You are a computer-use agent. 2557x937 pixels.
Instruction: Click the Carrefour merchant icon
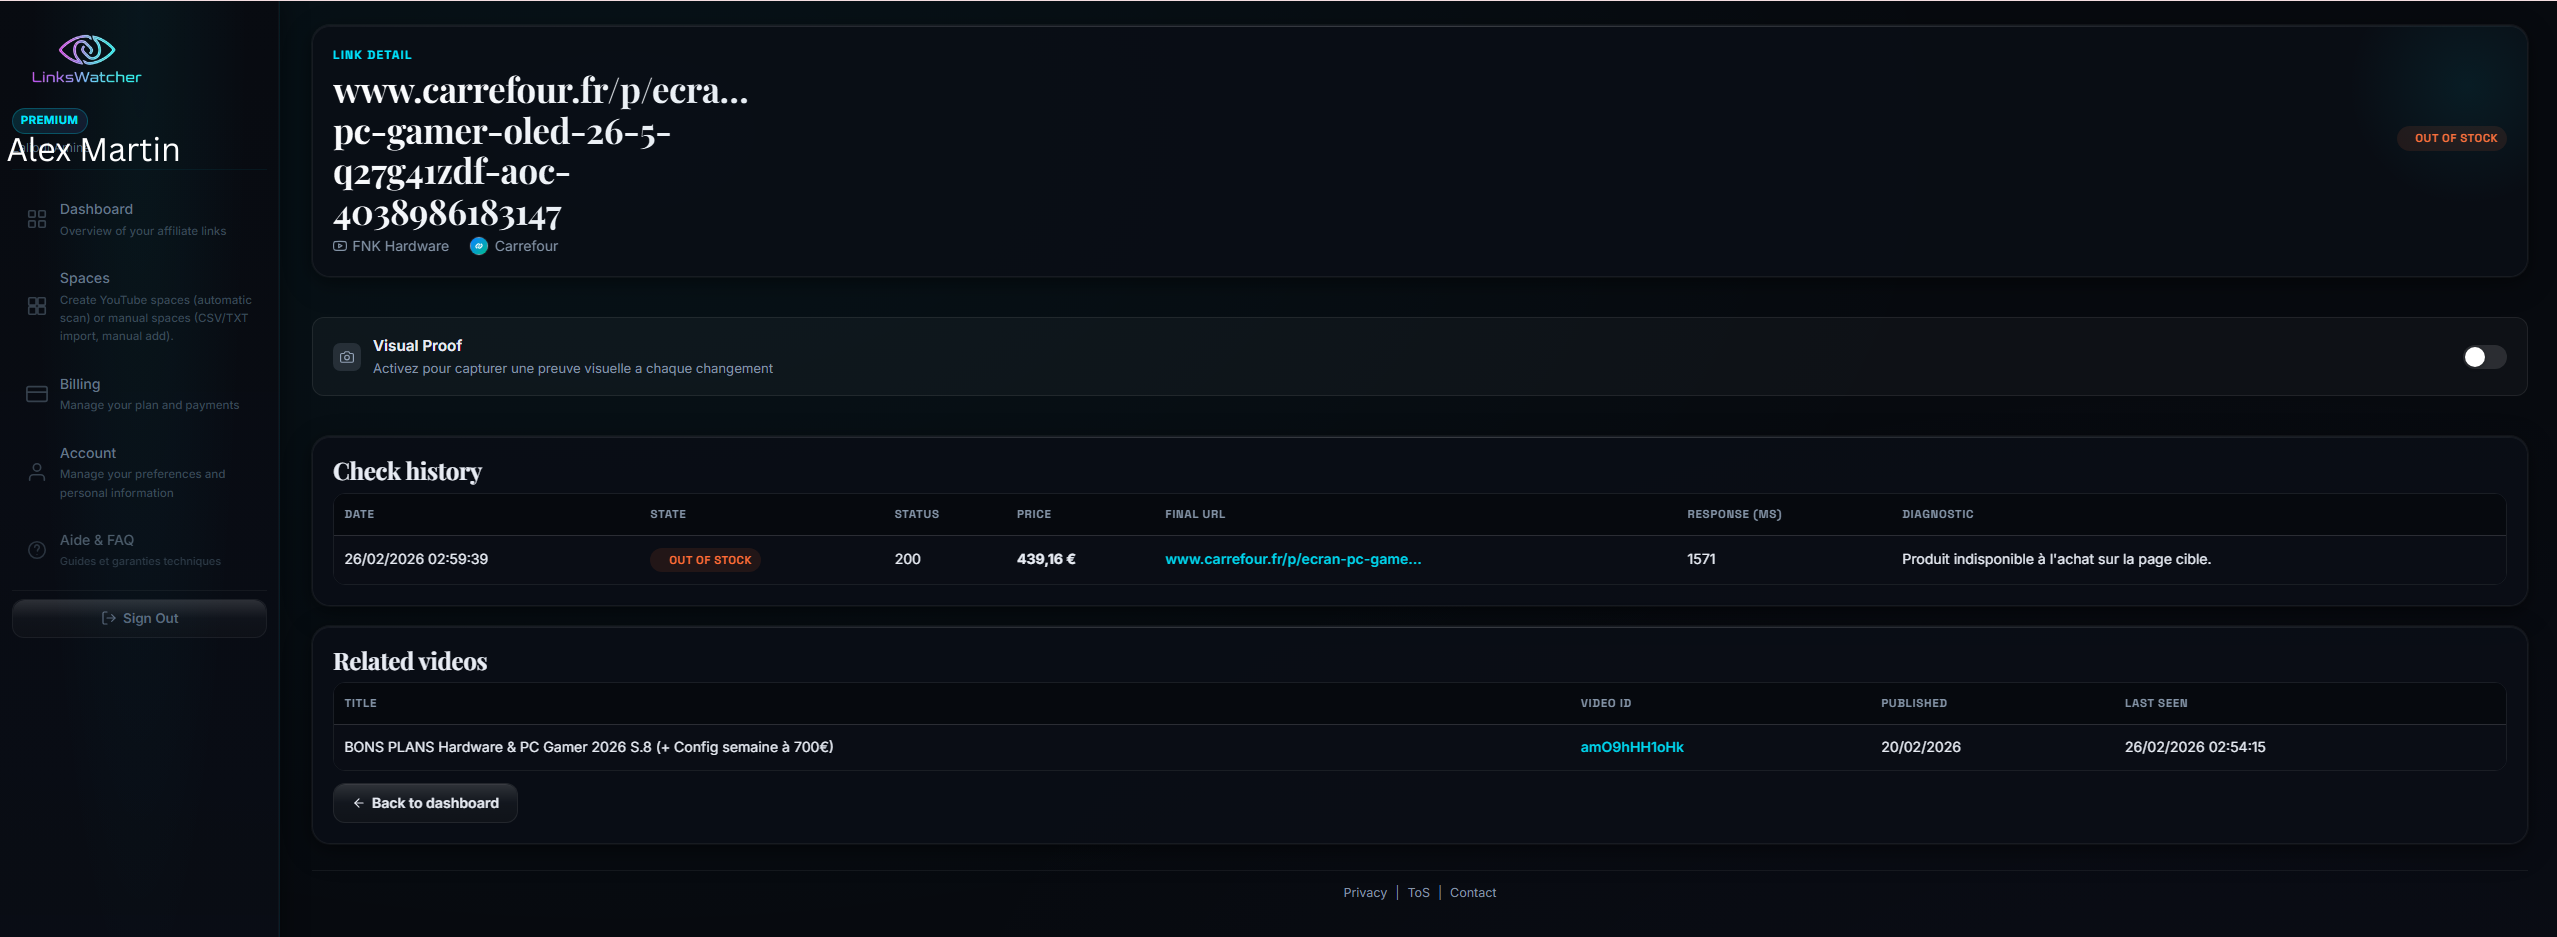click(x=480, y=246)
